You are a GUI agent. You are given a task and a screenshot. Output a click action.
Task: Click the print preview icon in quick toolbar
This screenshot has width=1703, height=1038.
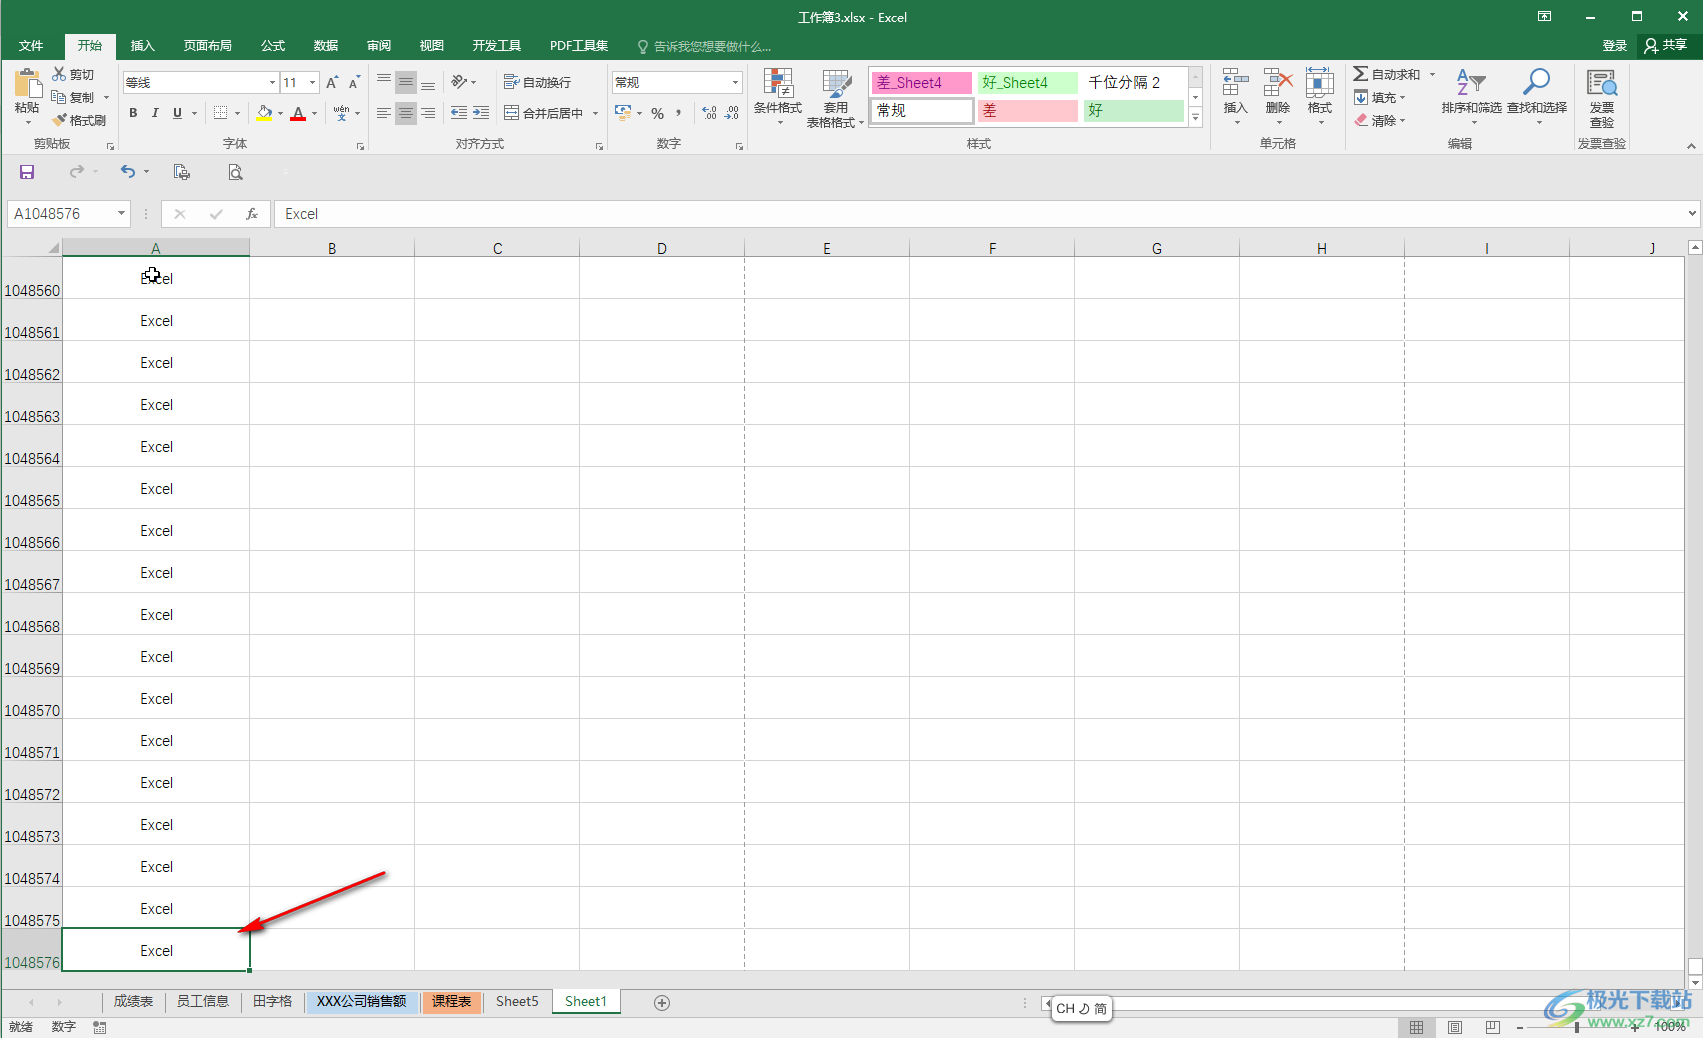[x=235, y=172]
